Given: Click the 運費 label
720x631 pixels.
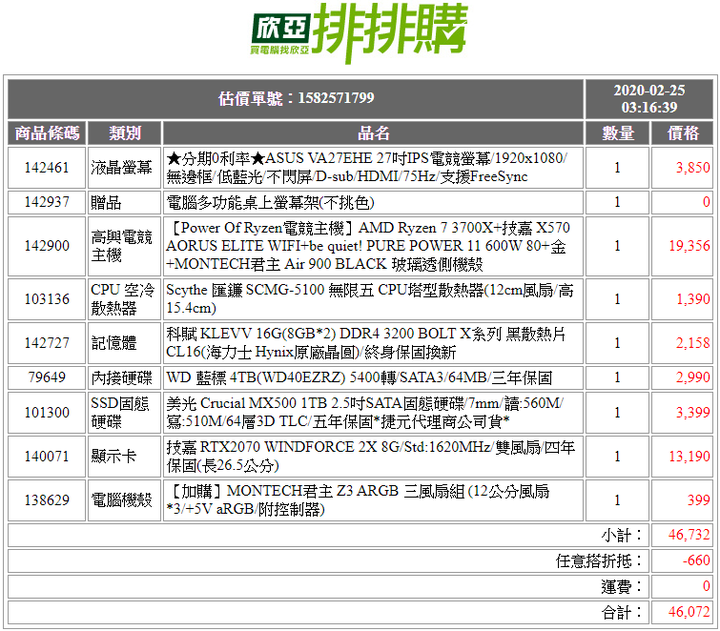Looking at the screenshot, I should tap(622, 586).
